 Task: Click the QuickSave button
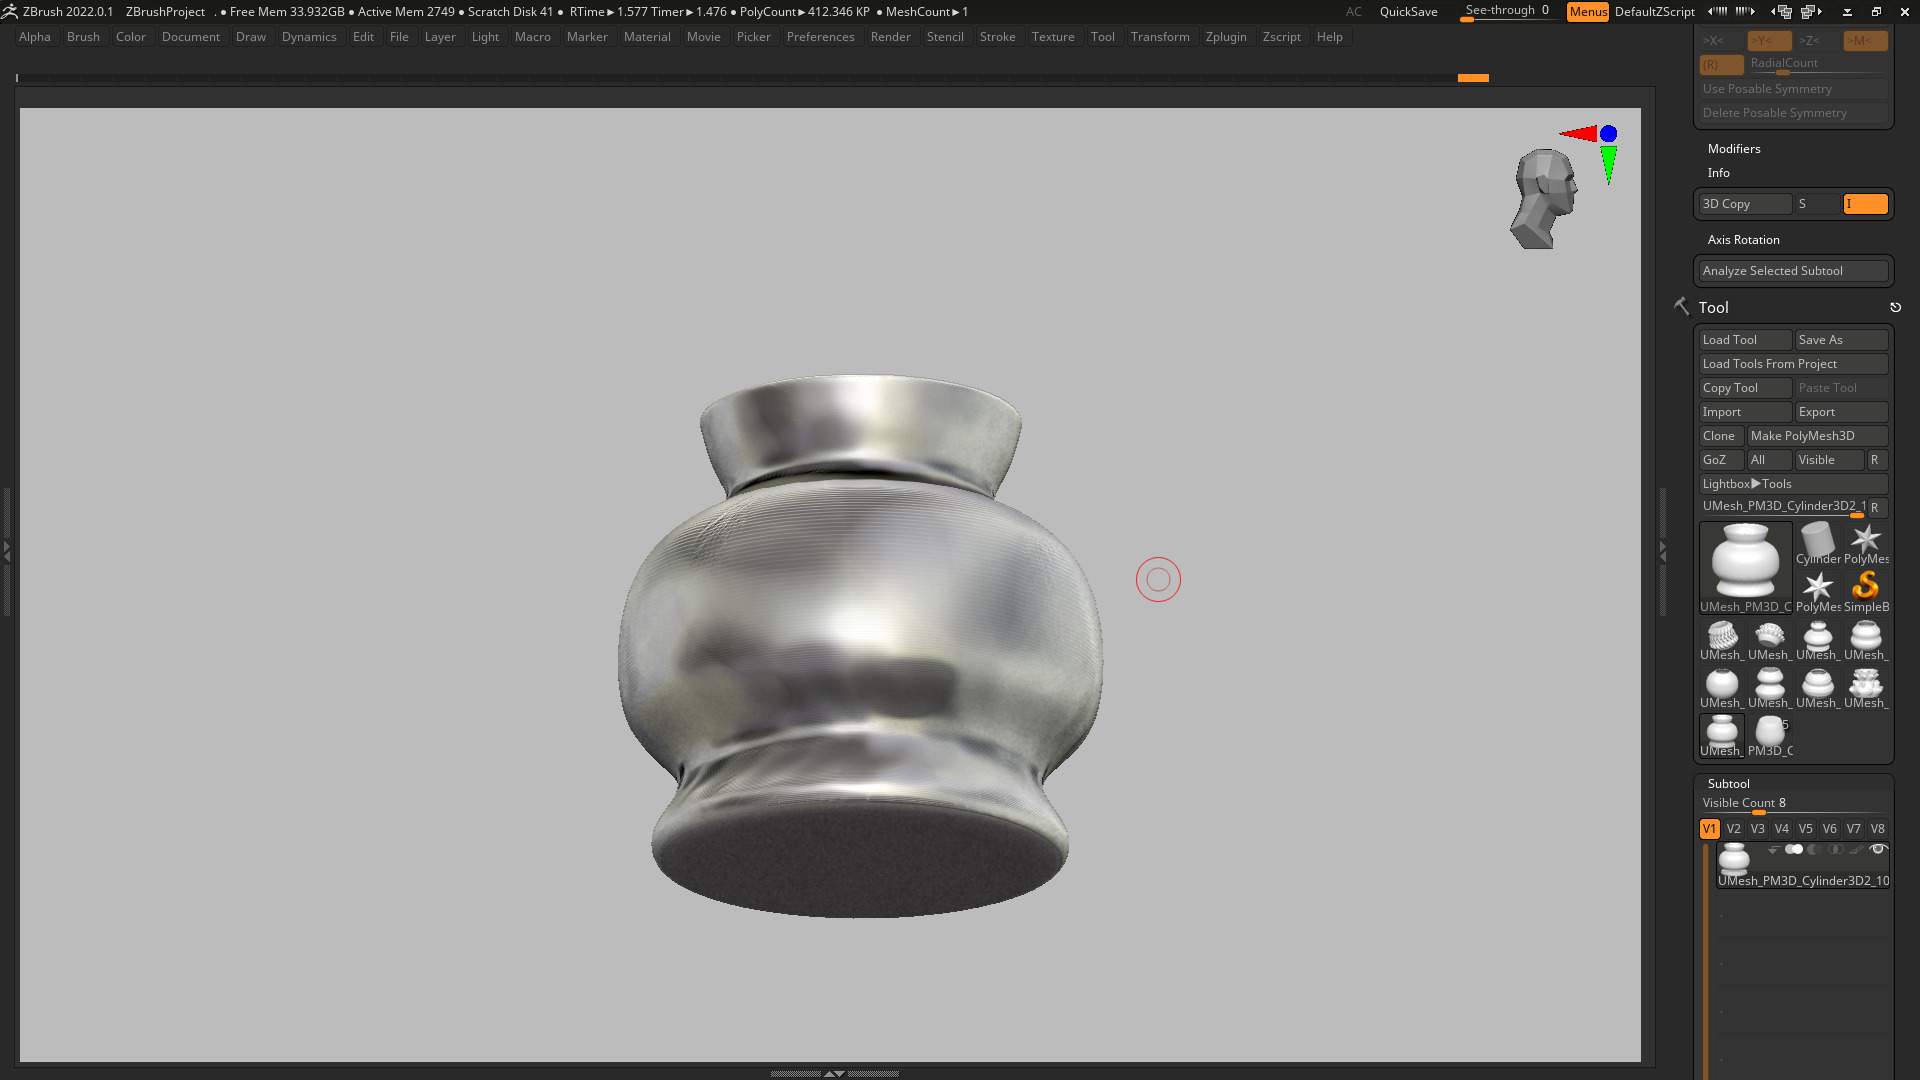1408,12
